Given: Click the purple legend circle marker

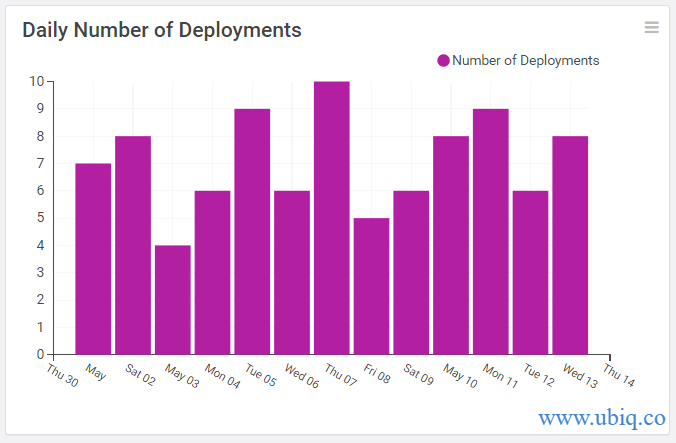Looking at the screenshot, I should tap(443, 61).
